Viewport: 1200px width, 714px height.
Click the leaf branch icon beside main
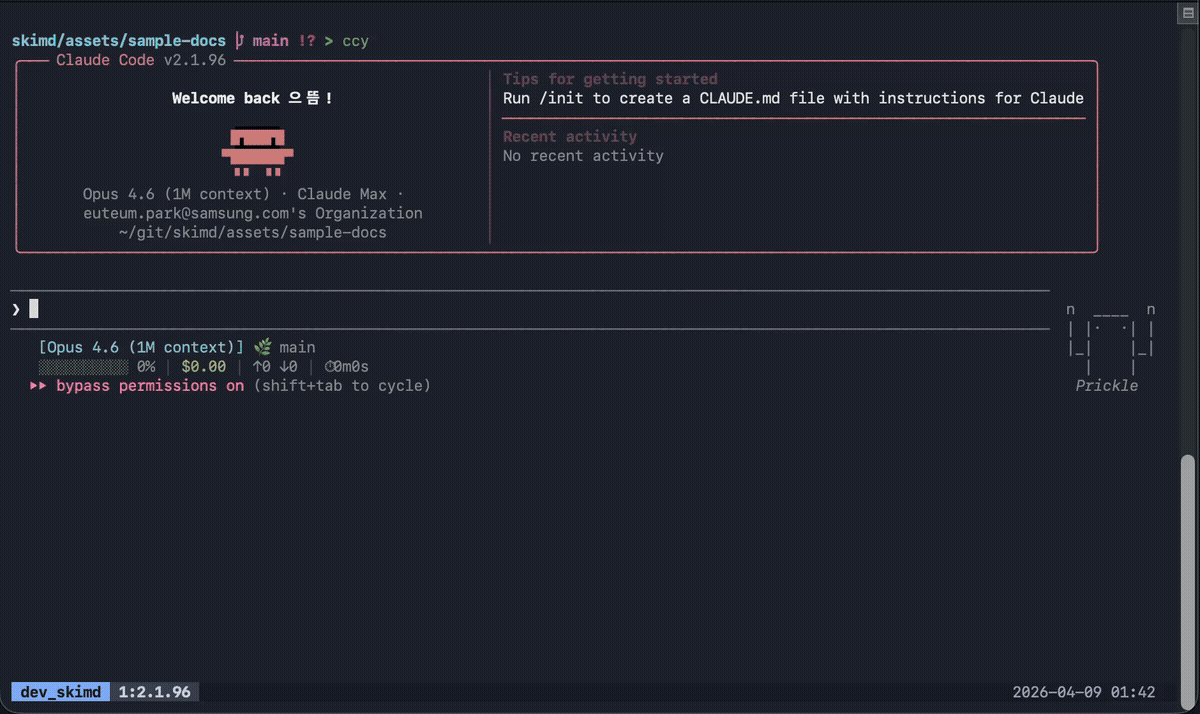(263, 347)
